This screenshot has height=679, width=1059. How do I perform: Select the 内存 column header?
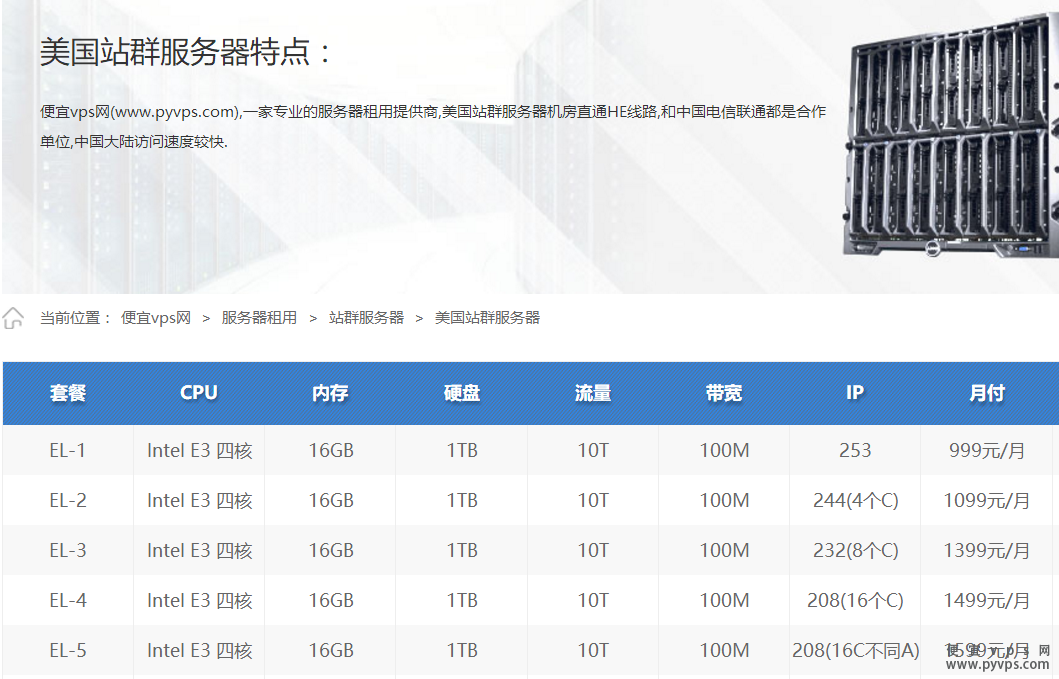330,393
